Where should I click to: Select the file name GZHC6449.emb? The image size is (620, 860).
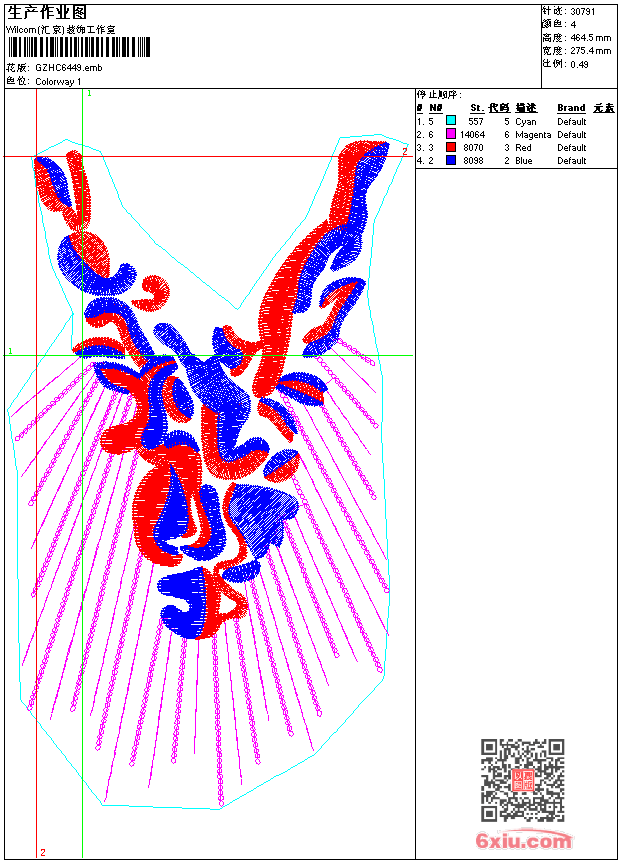point(68,68)
